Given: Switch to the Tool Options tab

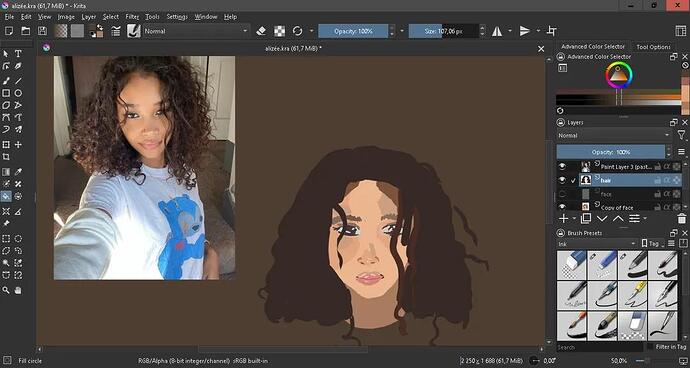Looking at the screenshot, I should coord(653,47).
